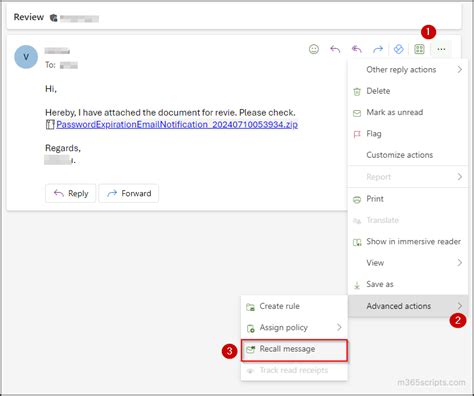Click the 'Hi,' greeting text

[x=51, y=89]
